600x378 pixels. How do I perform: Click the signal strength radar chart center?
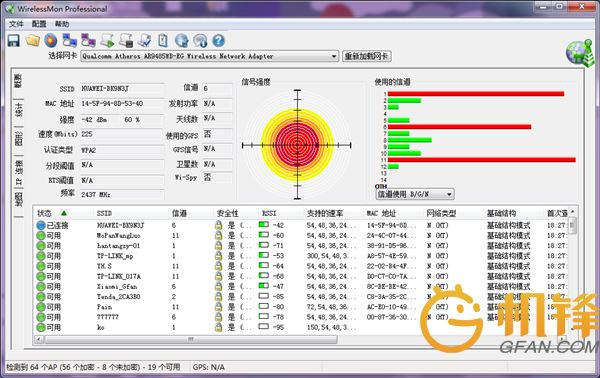point(297,145)
